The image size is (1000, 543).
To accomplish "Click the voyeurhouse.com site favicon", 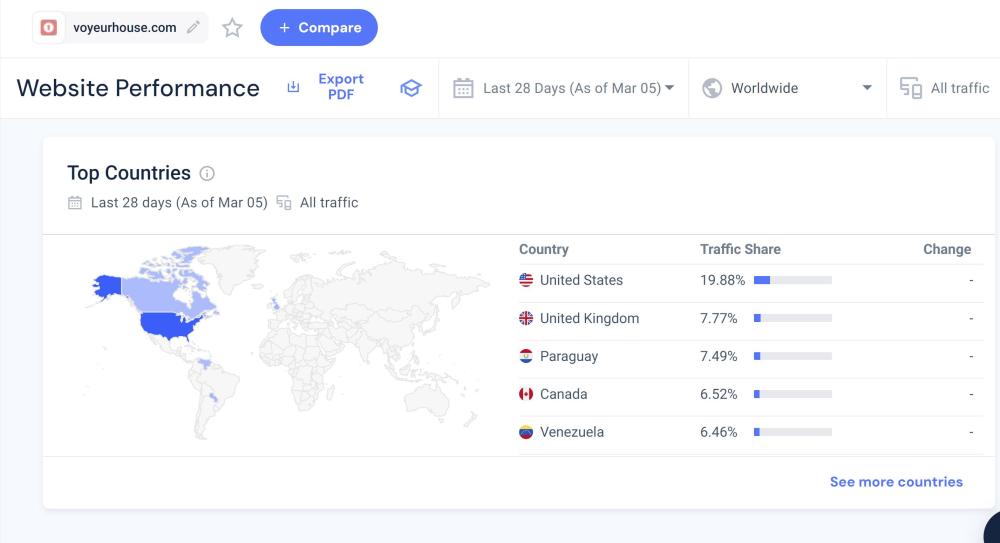I will point(49,28).
